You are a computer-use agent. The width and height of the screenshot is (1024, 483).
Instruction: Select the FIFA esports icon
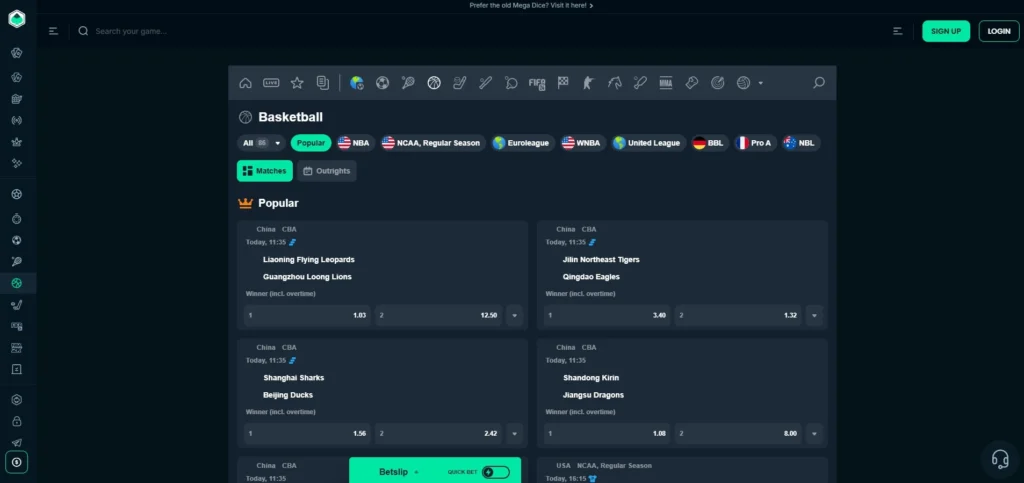(537, 83)
